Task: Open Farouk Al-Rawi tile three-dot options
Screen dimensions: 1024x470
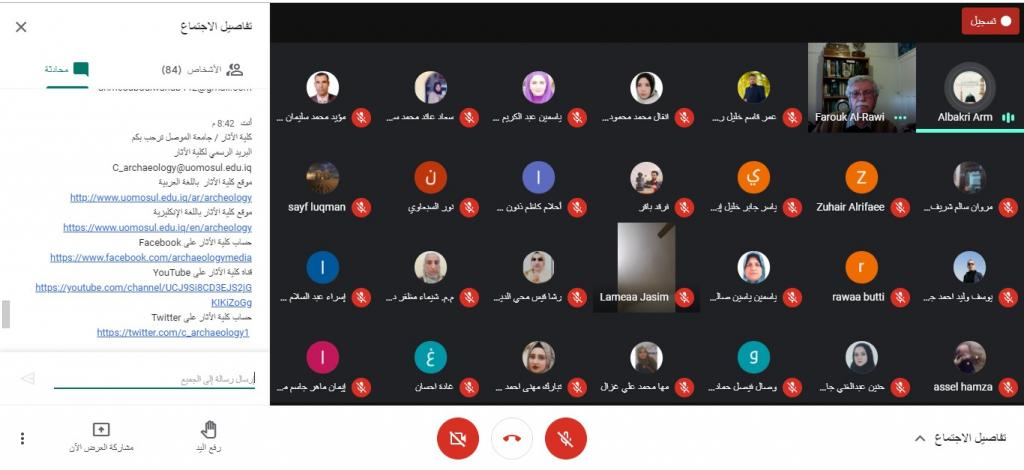Action: click(901, 118)
